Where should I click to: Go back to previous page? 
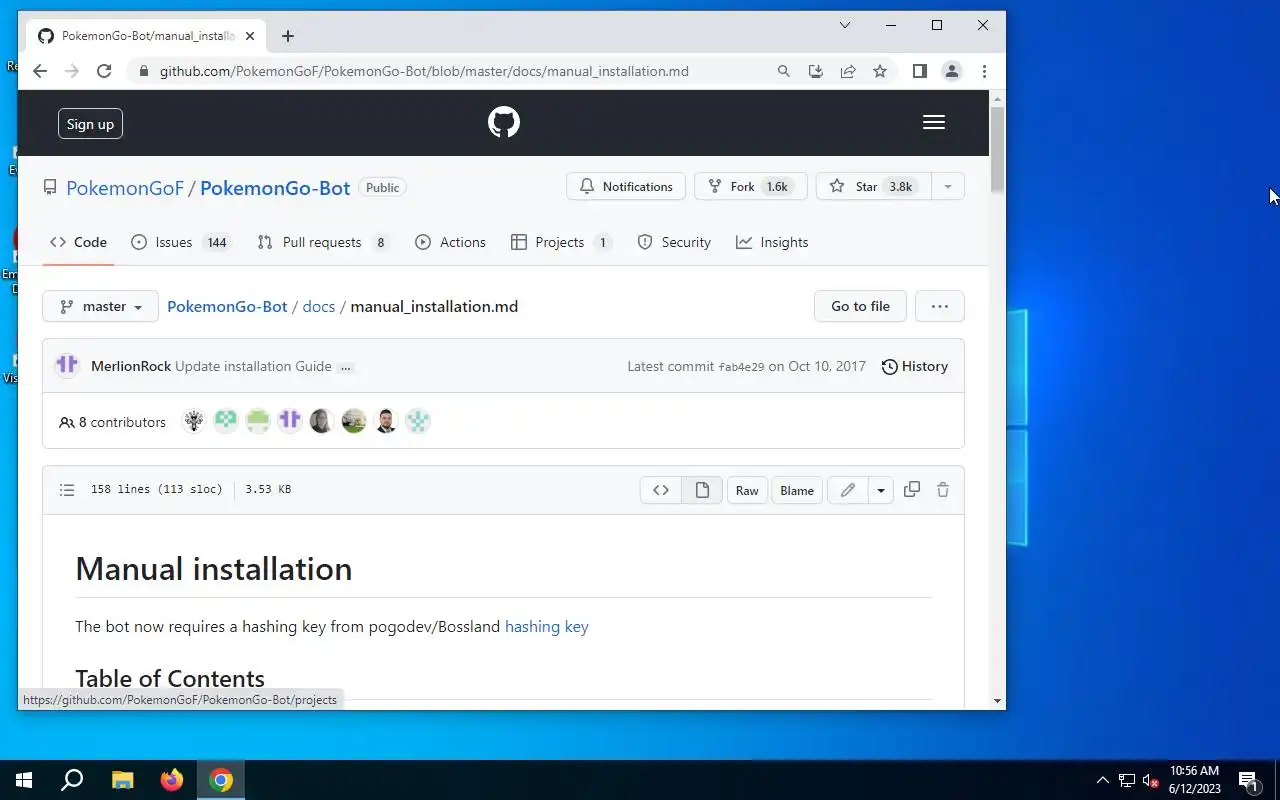tap(40, 71)
